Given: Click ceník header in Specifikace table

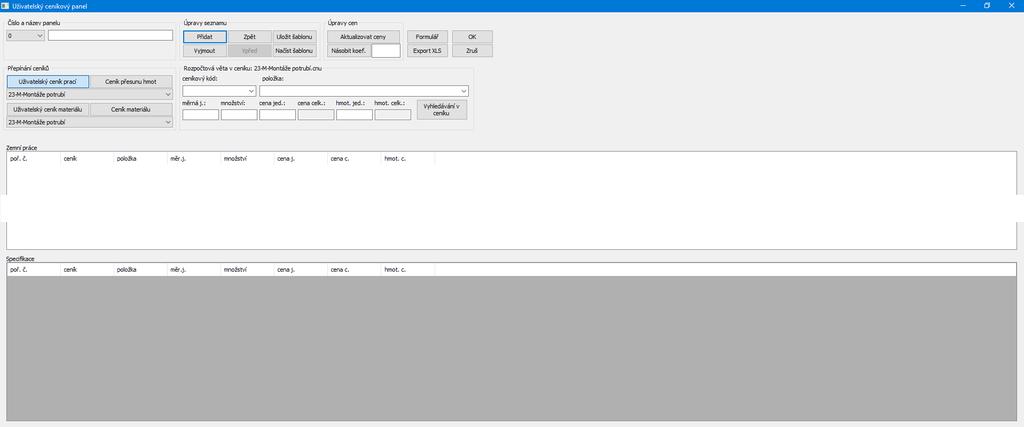Looking at the screenshot, I should pyautogui.click(x=87, y=270).
